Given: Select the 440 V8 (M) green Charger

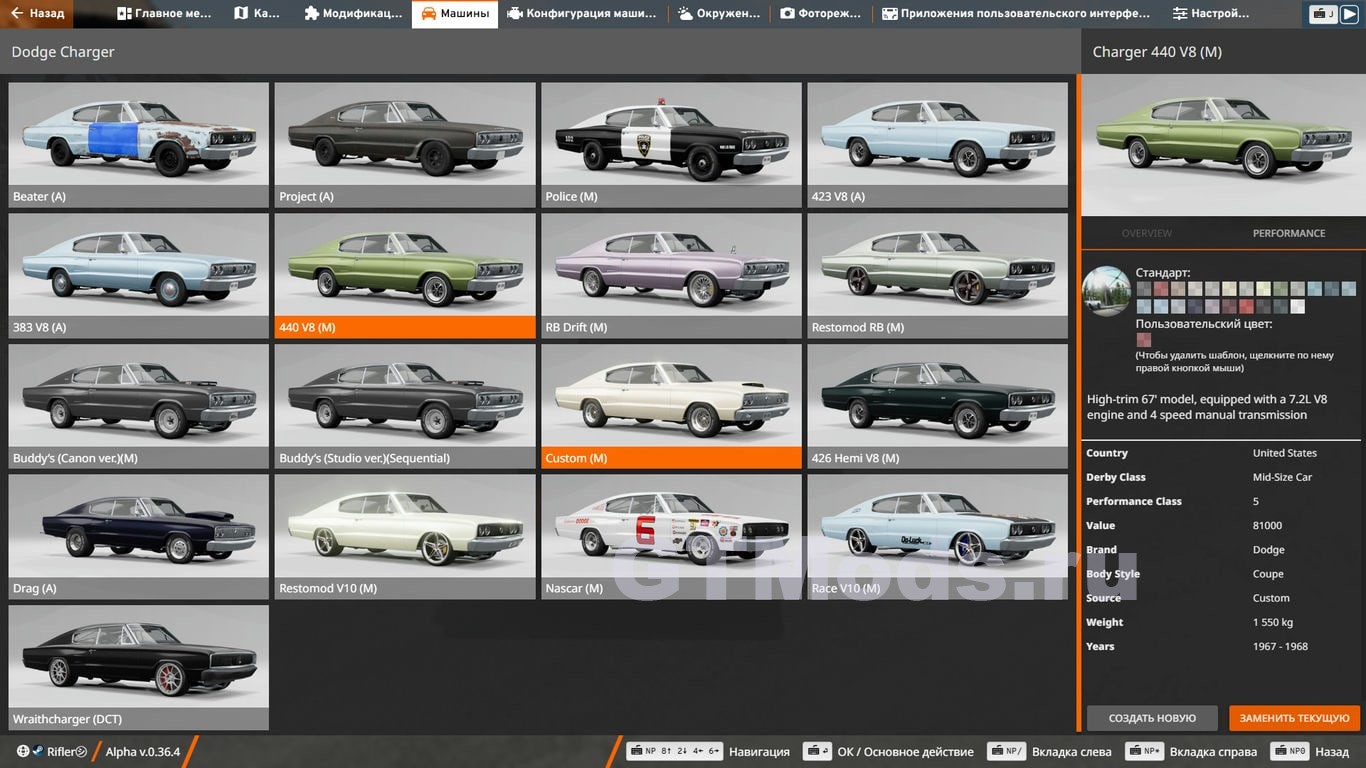Looking at the screenshot, I should [x=405, y=275].
